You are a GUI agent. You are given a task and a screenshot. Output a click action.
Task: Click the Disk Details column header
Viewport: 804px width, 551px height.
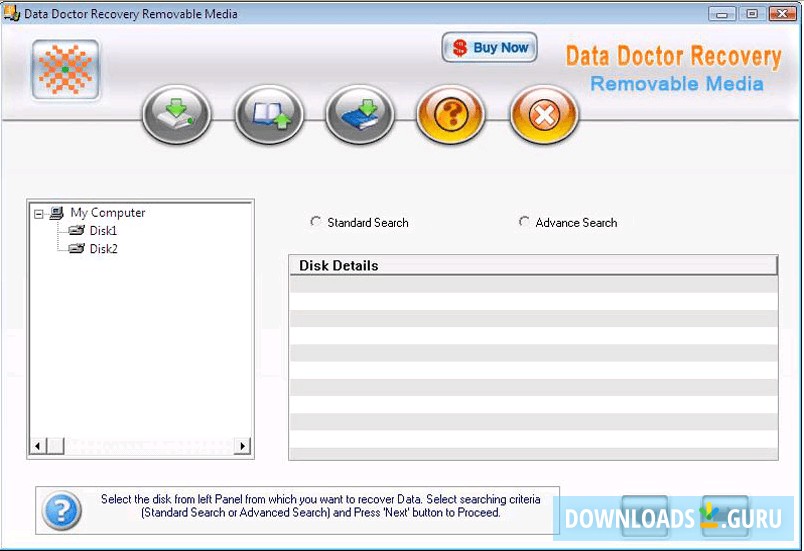[533, 266]
